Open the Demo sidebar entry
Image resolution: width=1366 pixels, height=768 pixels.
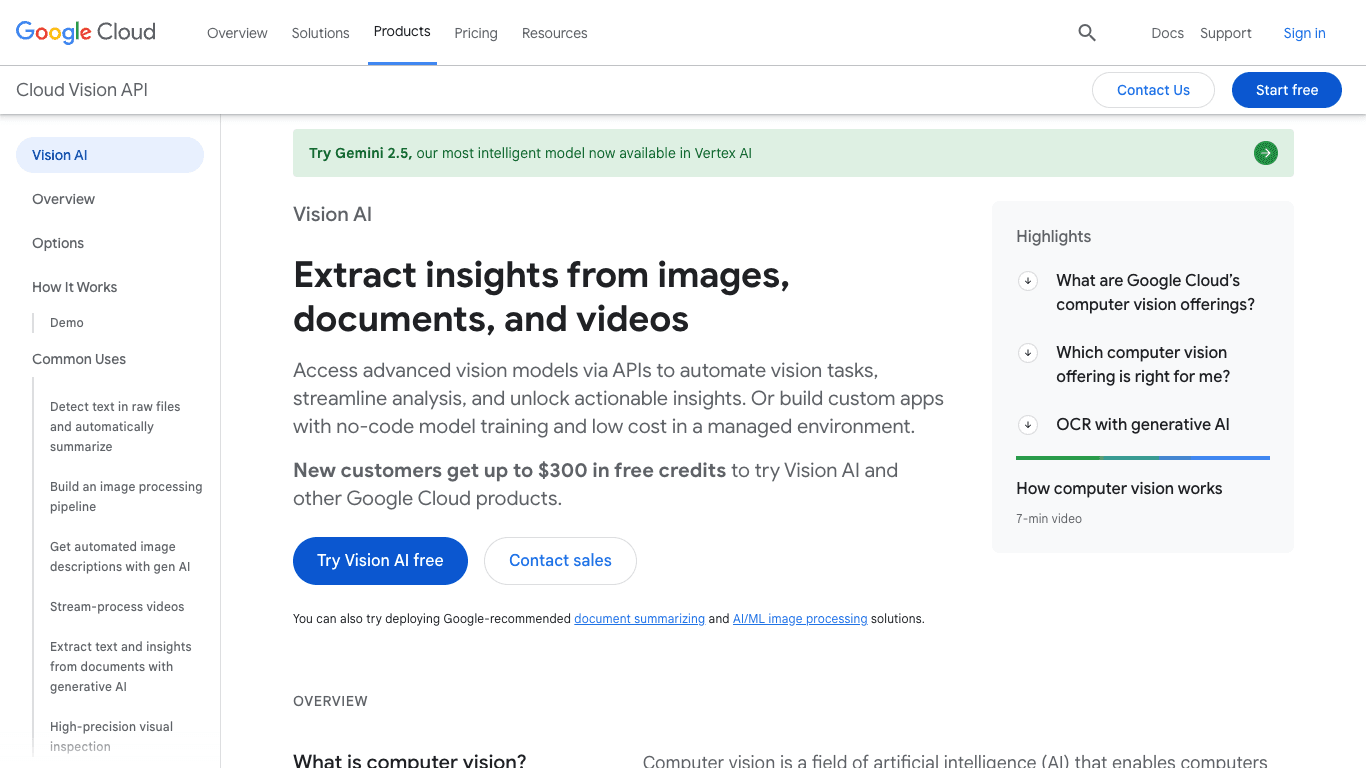[x=67, y=323]
